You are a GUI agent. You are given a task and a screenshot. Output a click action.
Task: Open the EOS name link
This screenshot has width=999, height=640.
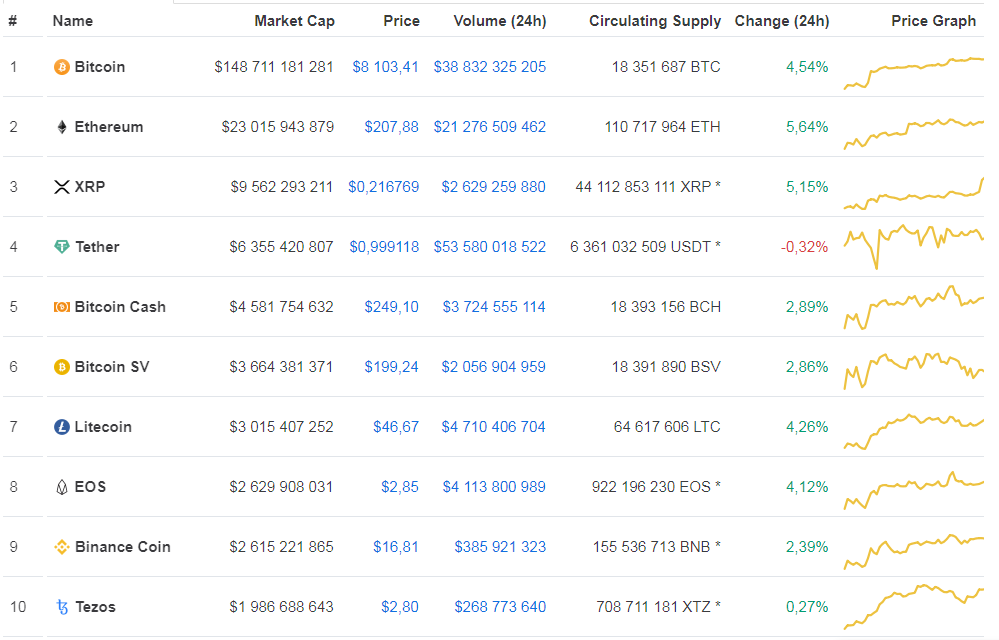click(90, 487)
